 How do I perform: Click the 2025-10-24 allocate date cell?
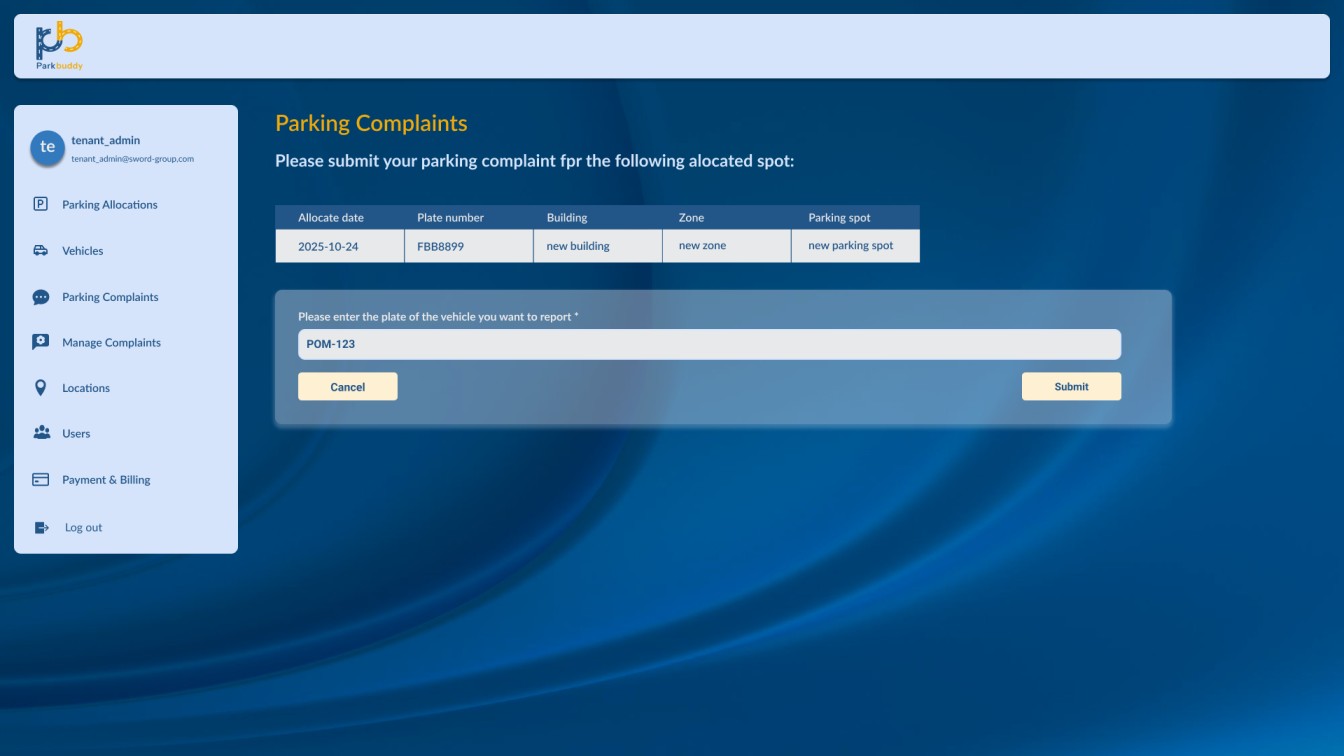[330, 245]
